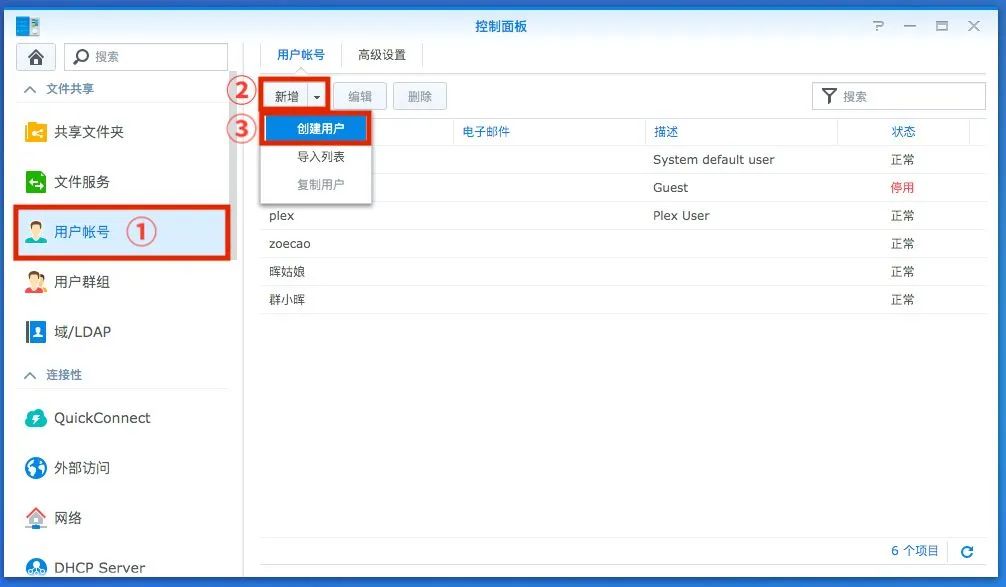Switch to the 高级设置 tab
The height and width of the screenshot is (587, 1006).
click(x=380, y=55)
